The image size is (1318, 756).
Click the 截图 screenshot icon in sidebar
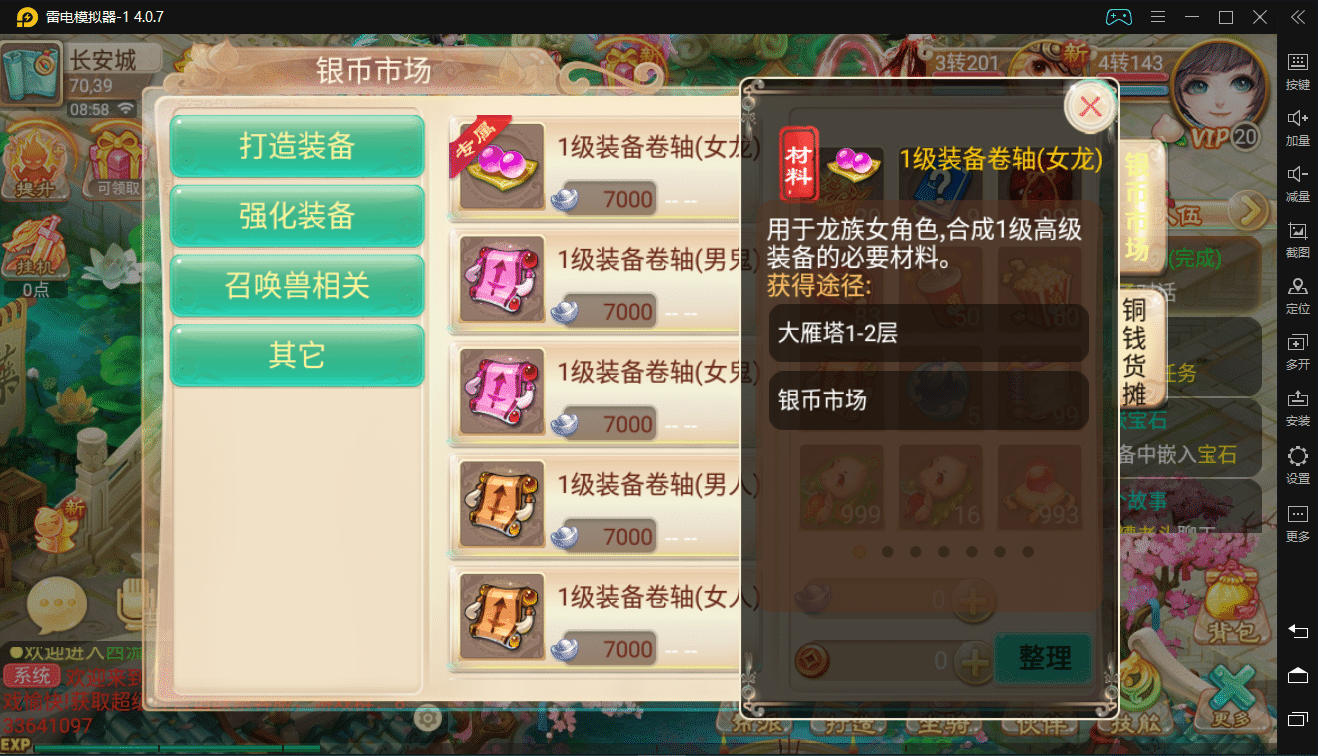[1297, 239]
